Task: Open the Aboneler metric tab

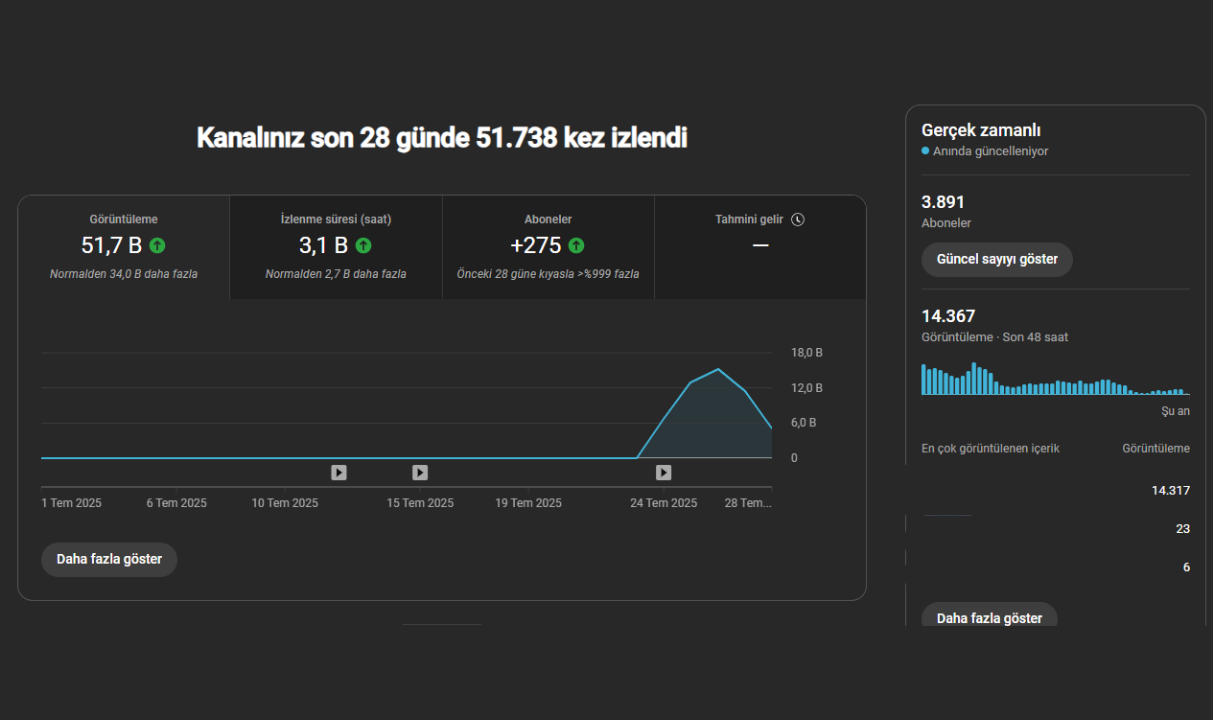Action: (x=548, y=247)
